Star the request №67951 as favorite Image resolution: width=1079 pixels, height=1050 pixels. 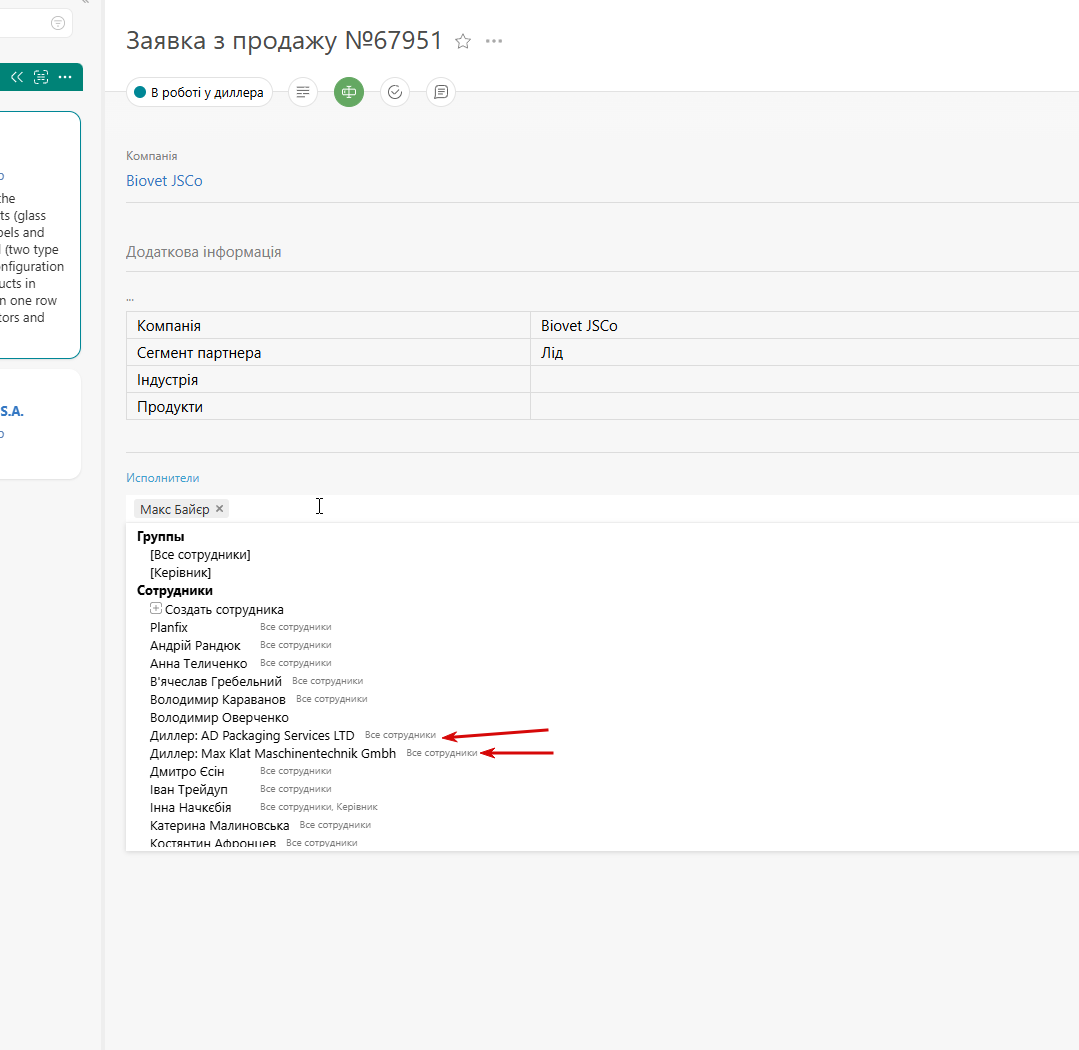pos(463,41)
